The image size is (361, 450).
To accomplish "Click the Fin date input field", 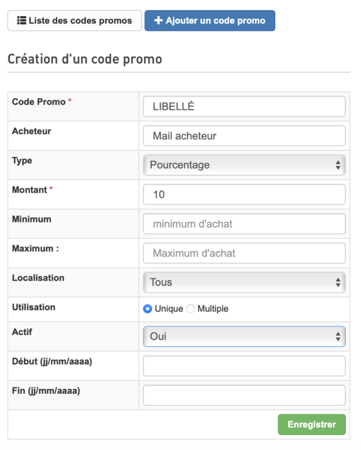I will click(244, 395).
